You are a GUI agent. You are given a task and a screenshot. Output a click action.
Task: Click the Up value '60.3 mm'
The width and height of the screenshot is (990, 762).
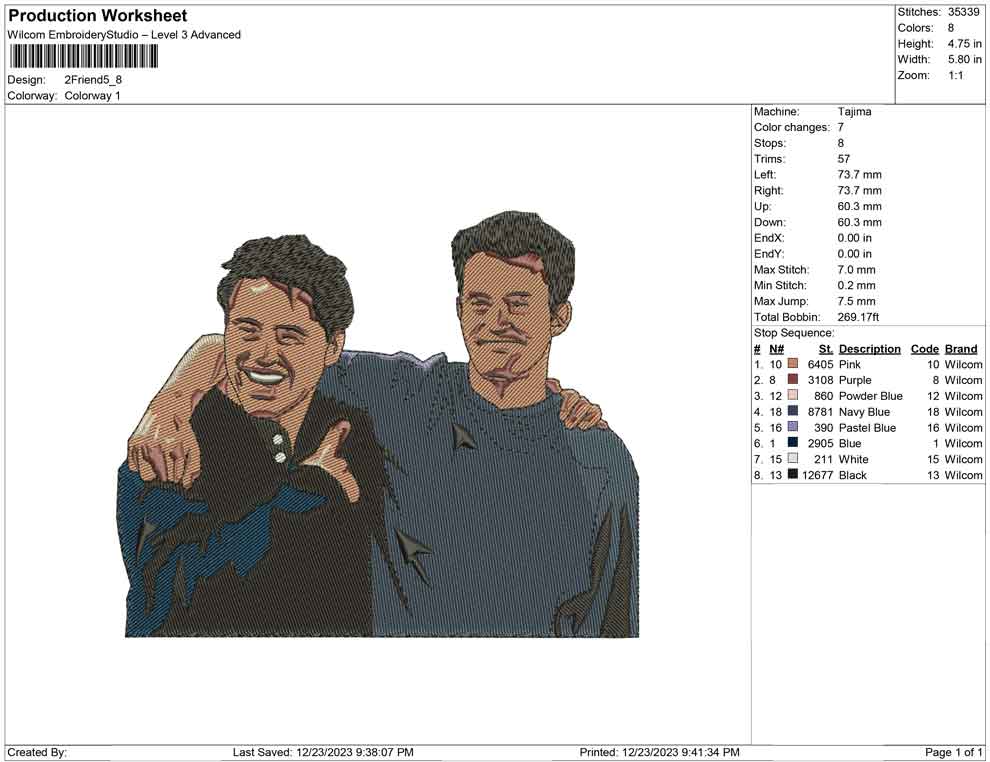(859, 206)
